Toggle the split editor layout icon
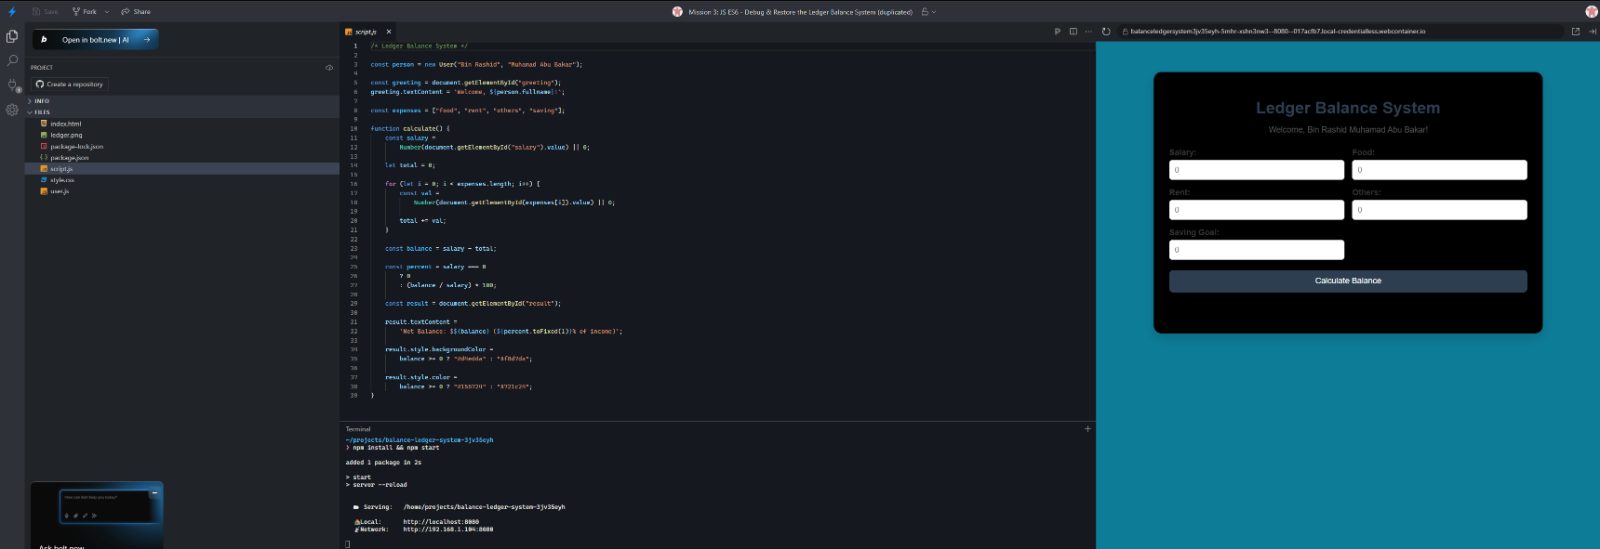Image resolution: width=1600 pixels, height=549 pixels. pyautogui.click(x=1073, y=32)
